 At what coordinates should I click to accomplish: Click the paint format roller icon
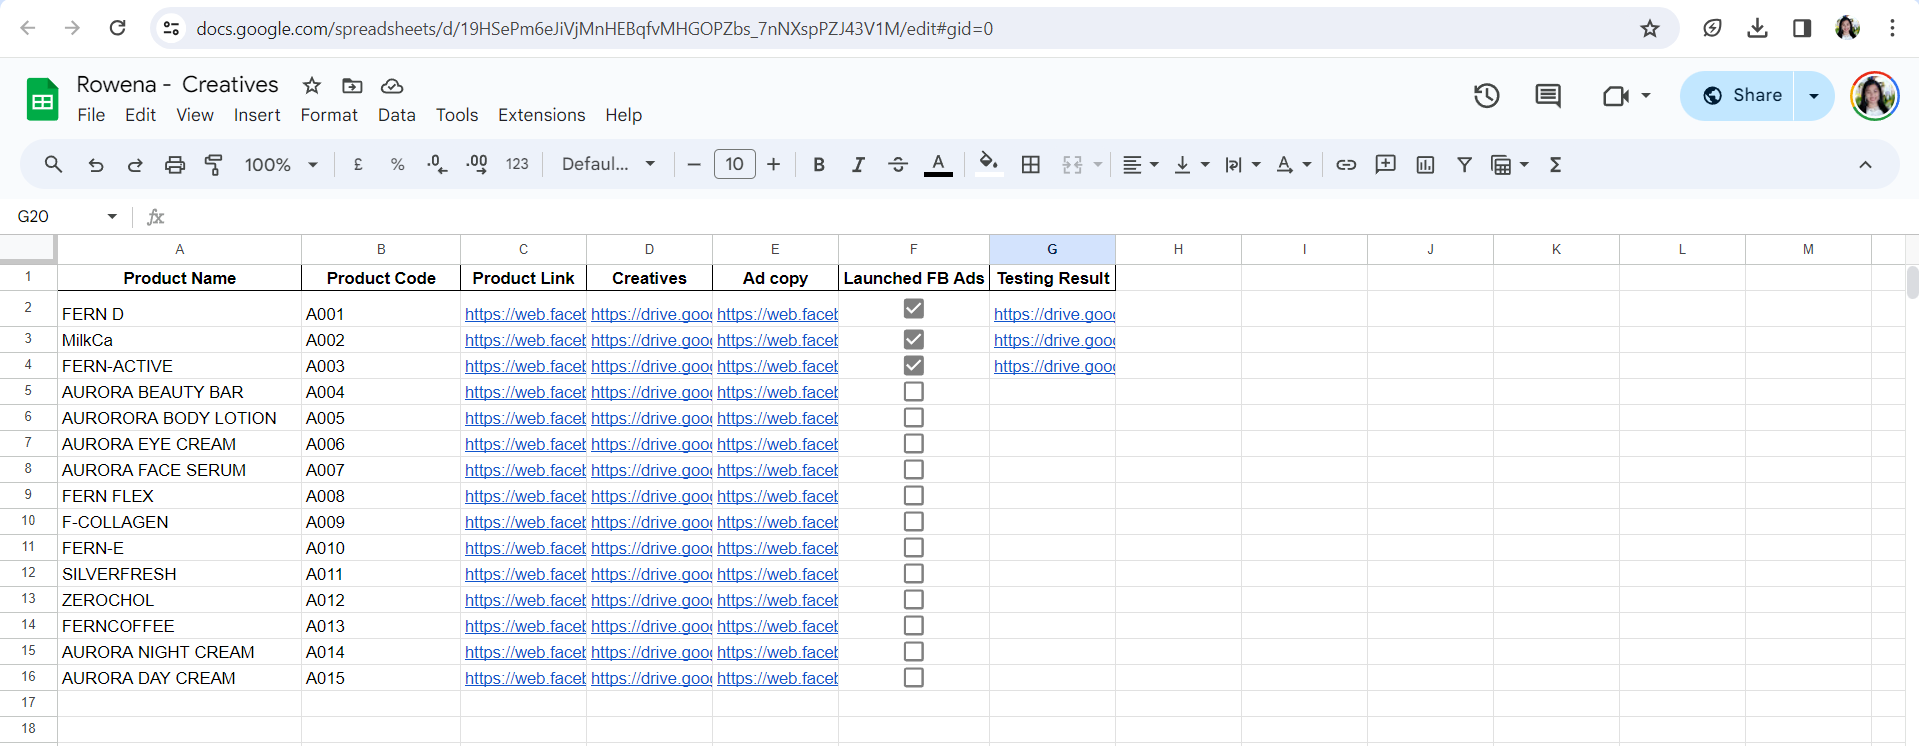(x=214, y=165)
